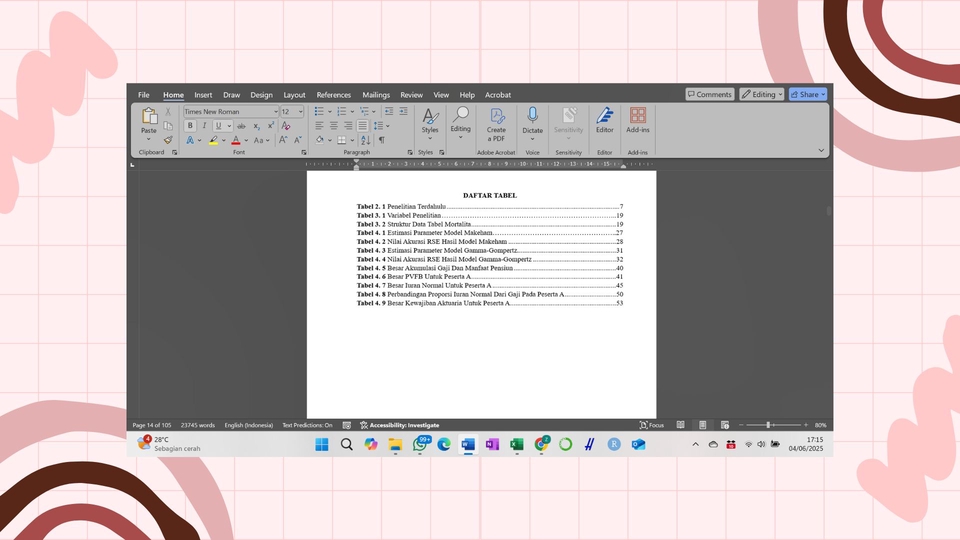Decrease paragraph indent
Image resolution: width=960 pixels, height=540 pixels.
pos(389,111)
